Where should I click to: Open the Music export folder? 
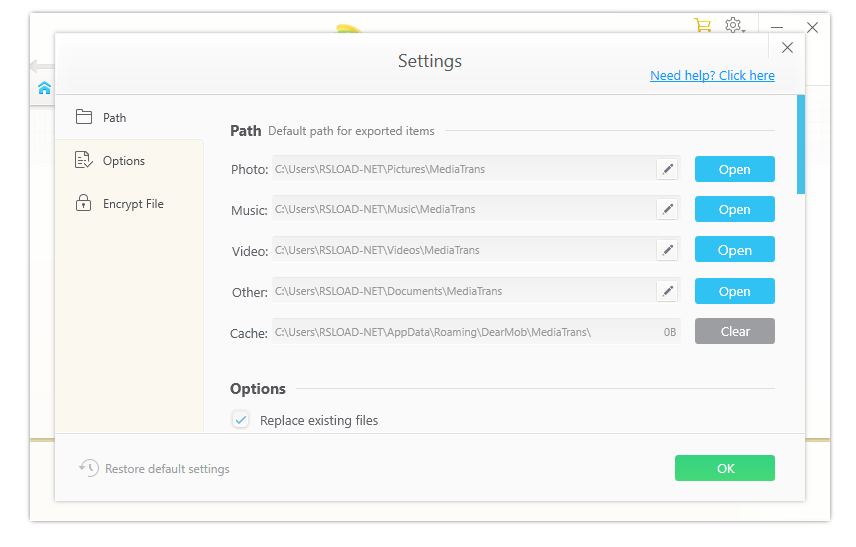(x=734, y=209)
